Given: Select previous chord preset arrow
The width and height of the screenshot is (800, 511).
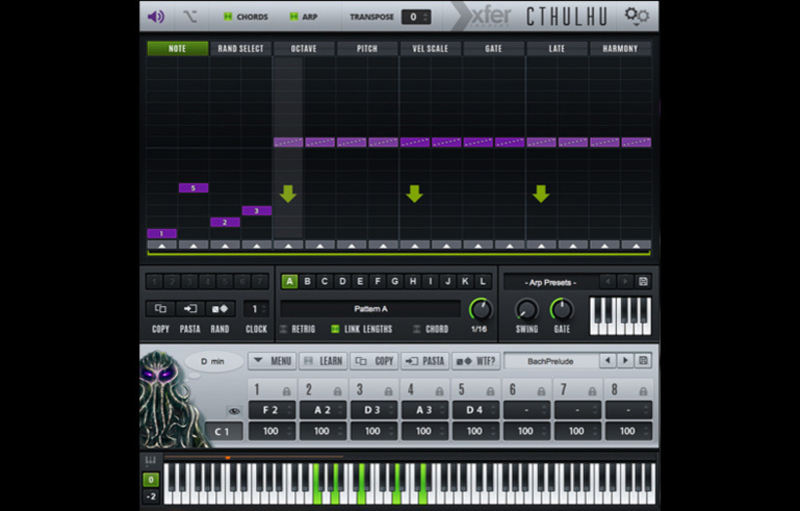Looking at the screenshot, I should point(607,361).
